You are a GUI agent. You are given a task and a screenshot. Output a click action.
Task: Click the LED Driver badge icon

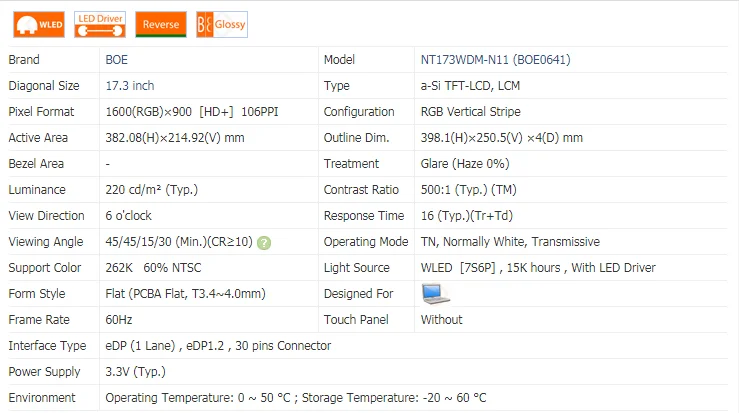100,25
